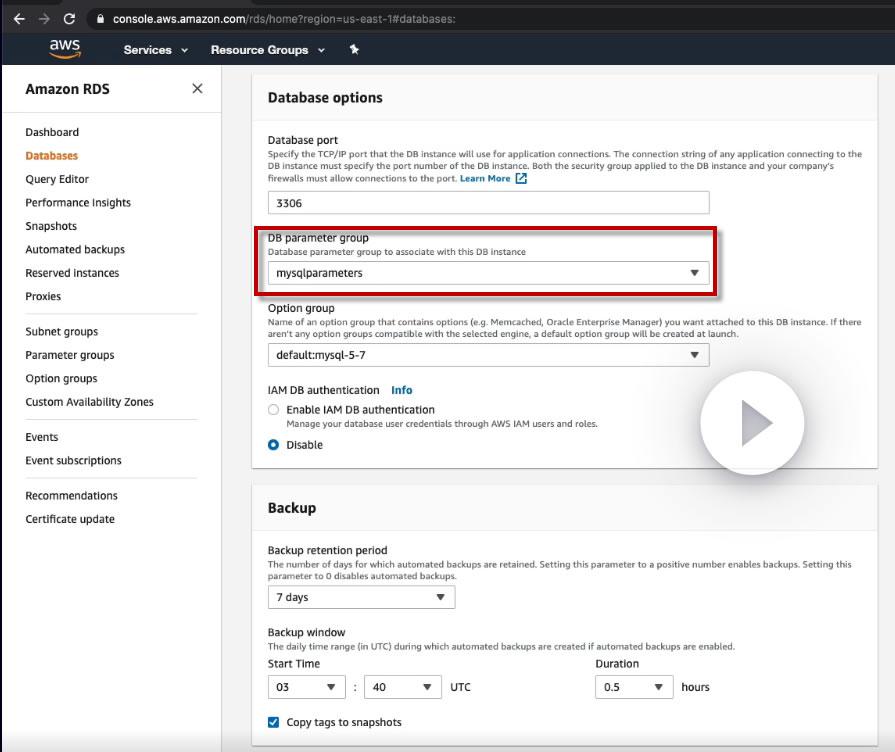This screenshot has width=895, height=752.
Task: Click the large play button overlay
Action: (752, 423)
